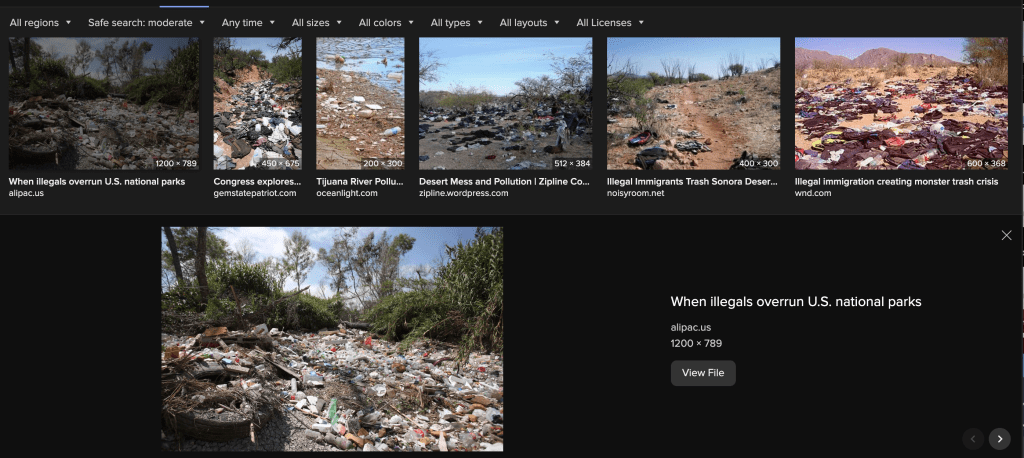
Task: Open the All layouts filter
Action: click(x=528, y=22)
